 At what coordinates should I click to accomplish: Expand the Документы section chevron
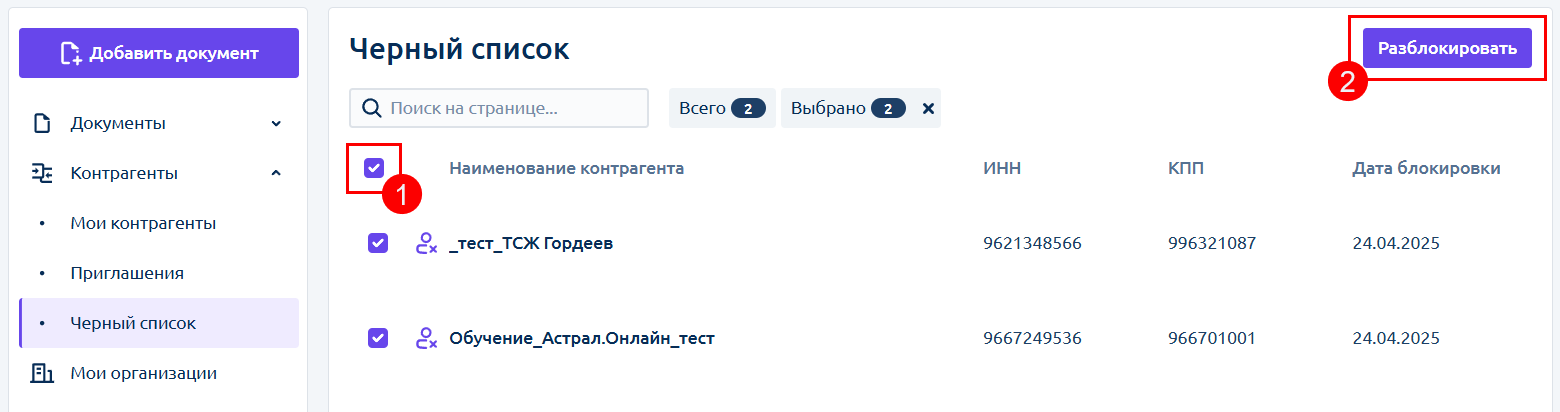tap(276, 124)
